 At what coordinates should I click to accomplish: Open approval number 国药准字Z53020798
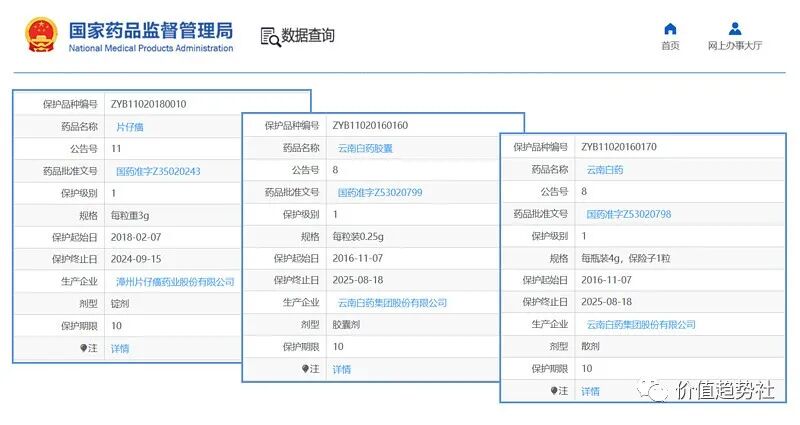click(629, 214)
